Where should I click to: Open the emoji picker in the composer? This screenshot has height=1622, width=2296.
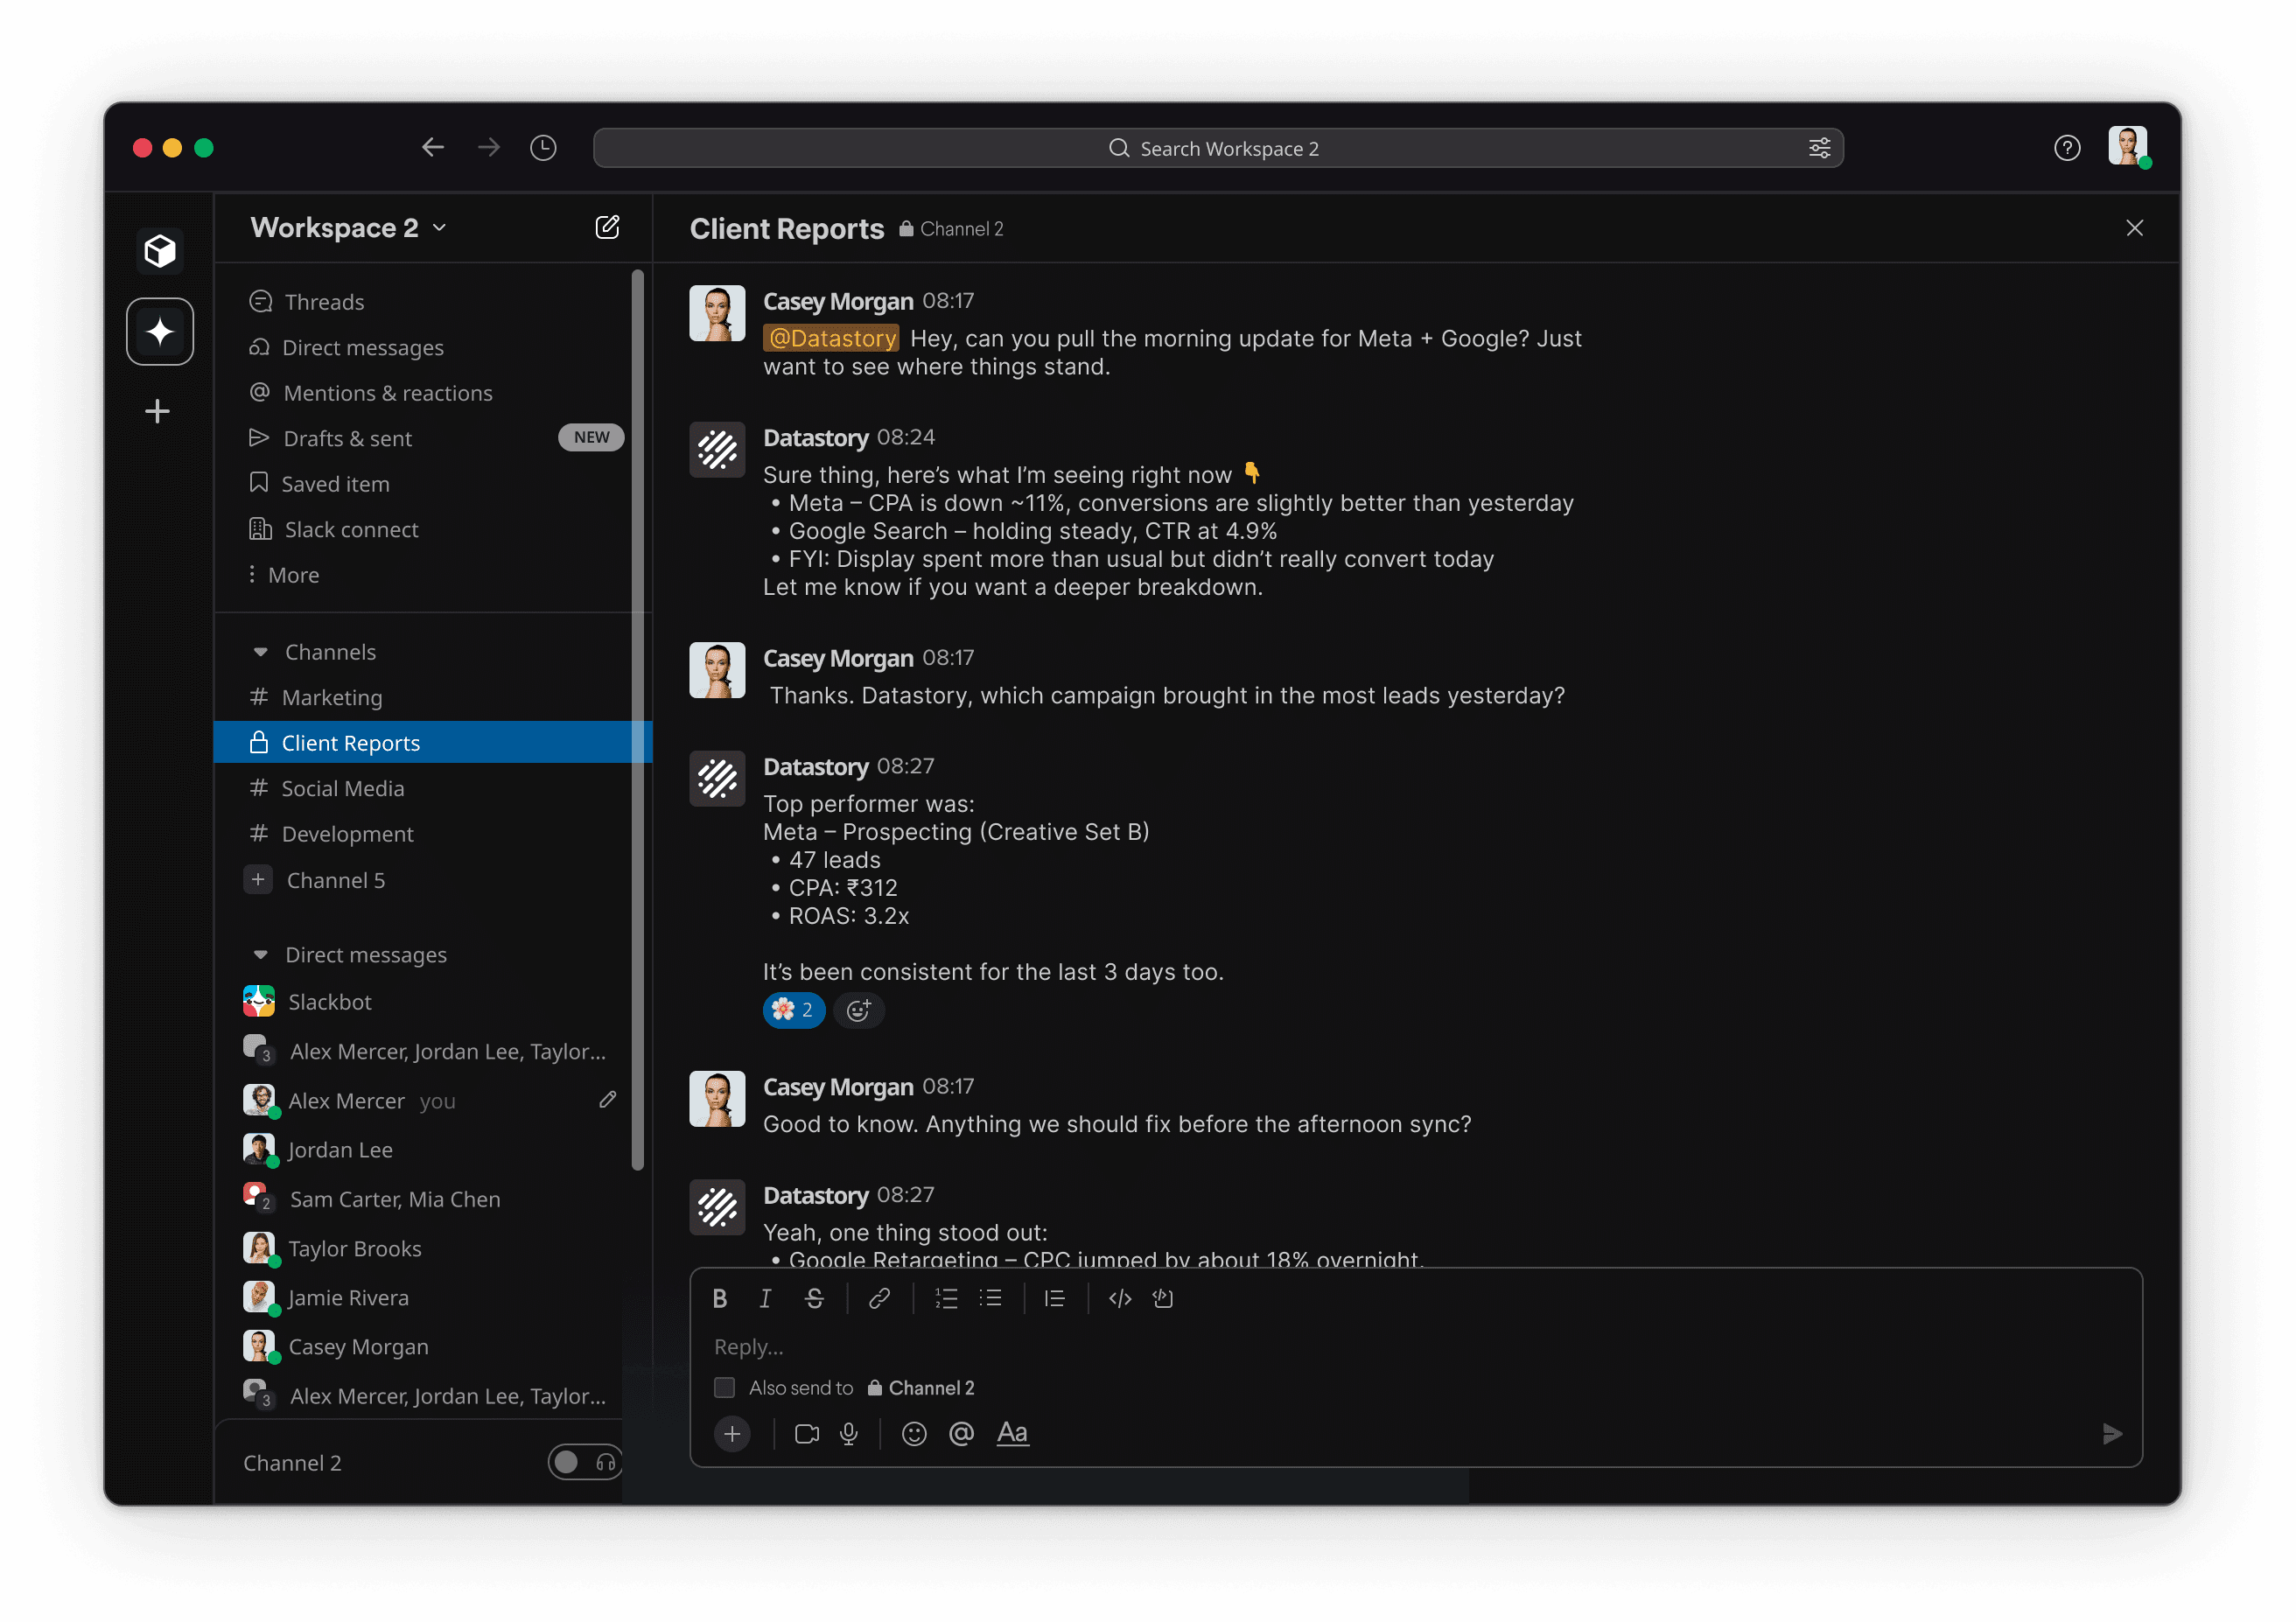(913, 1434)
